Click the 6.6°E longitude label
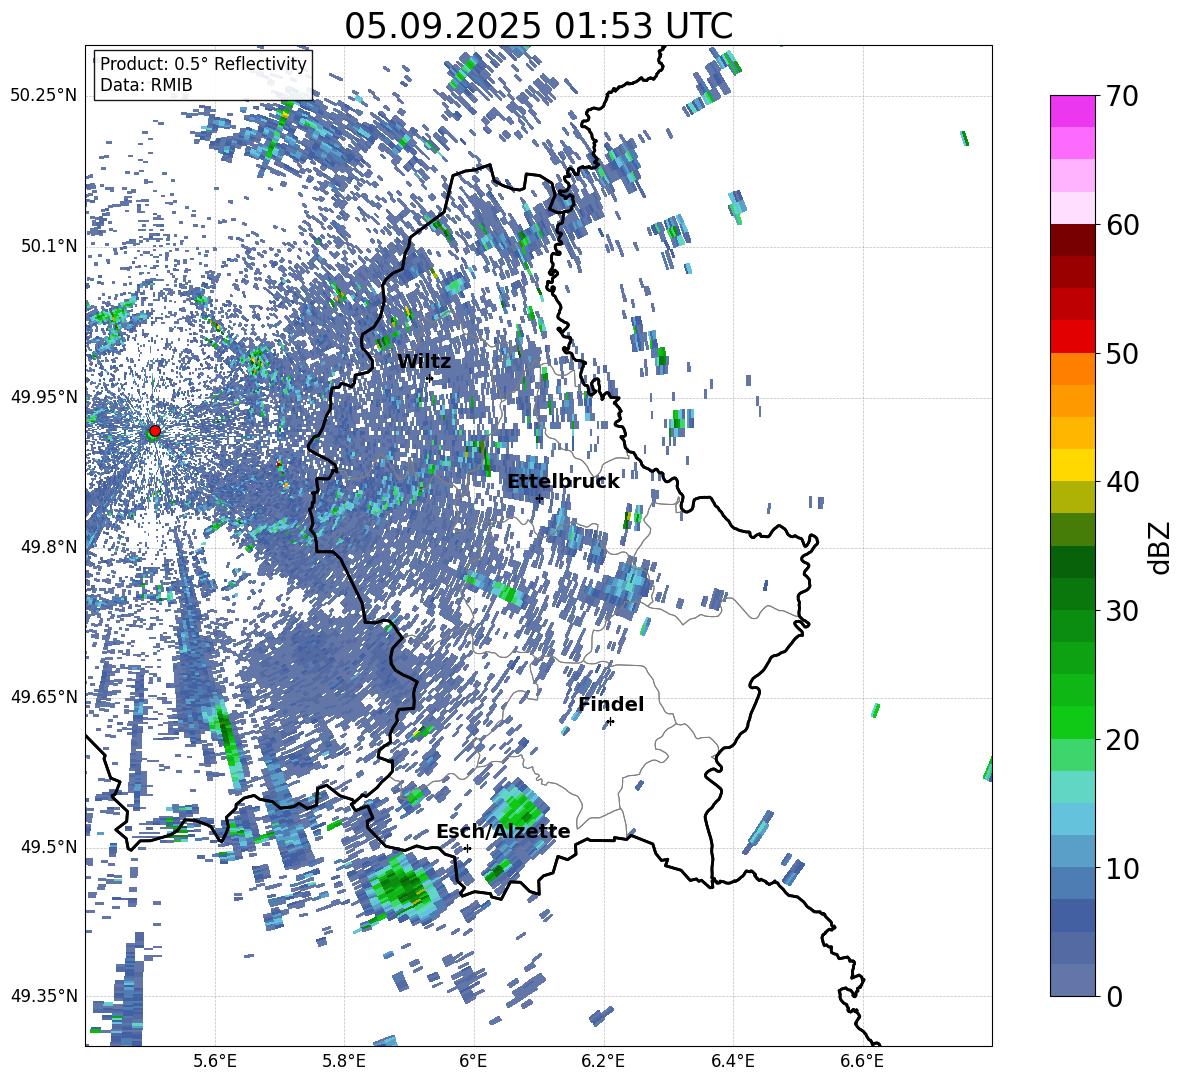The height and width of the screenshot is (1081, 1184). 862,1062
